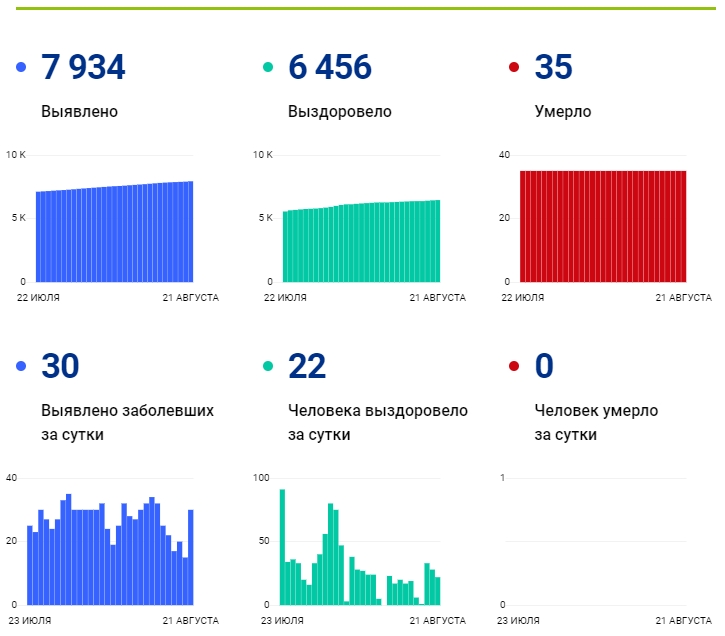Screen dimensions: 725x636
Task: Click the last bar of daily detected chart
Action: [190, 557]
